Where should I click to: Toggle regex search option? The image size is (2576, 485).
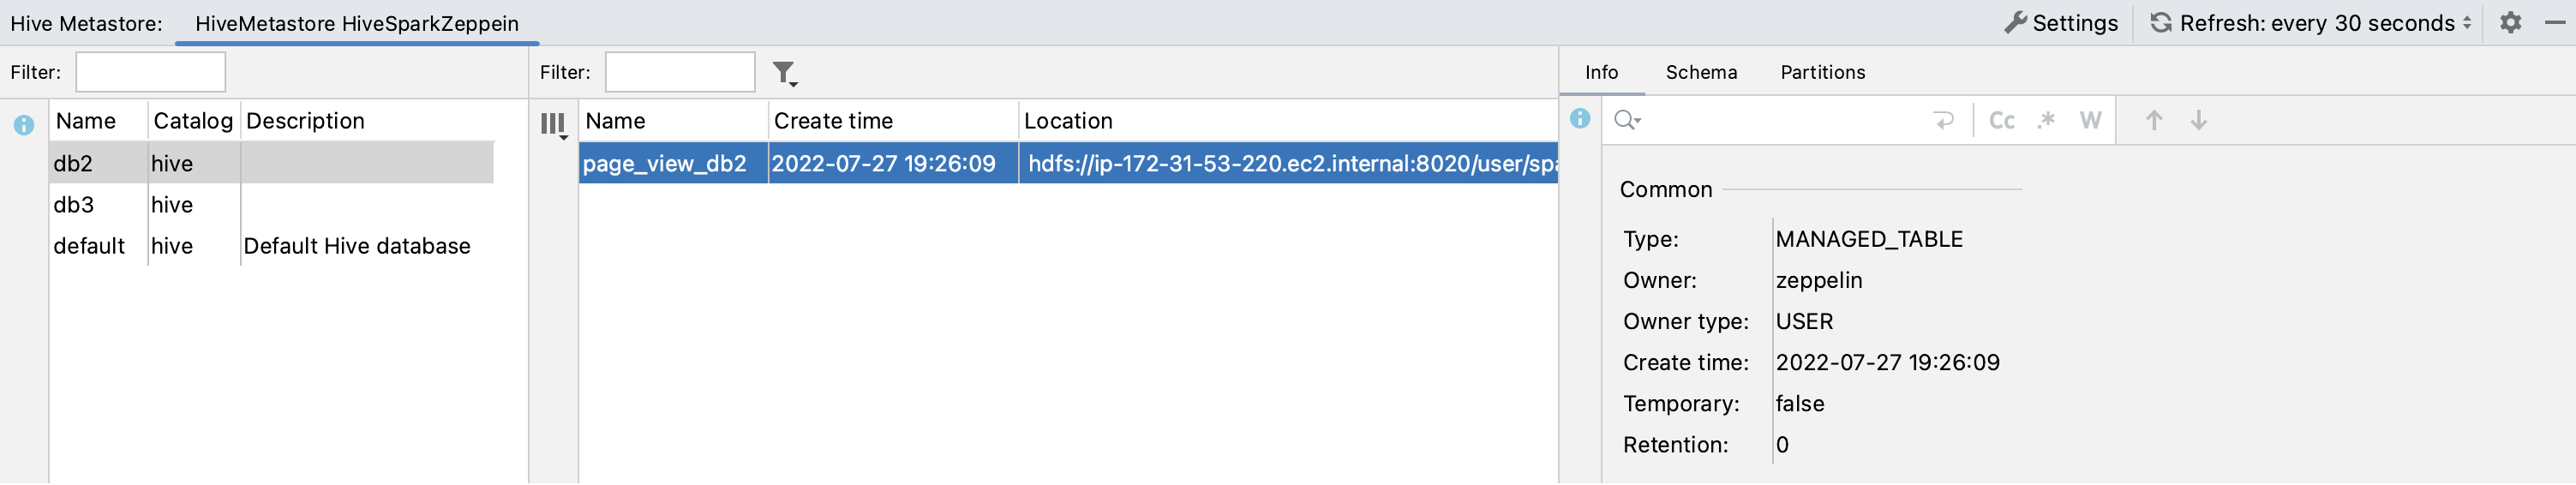point(2046,121)
